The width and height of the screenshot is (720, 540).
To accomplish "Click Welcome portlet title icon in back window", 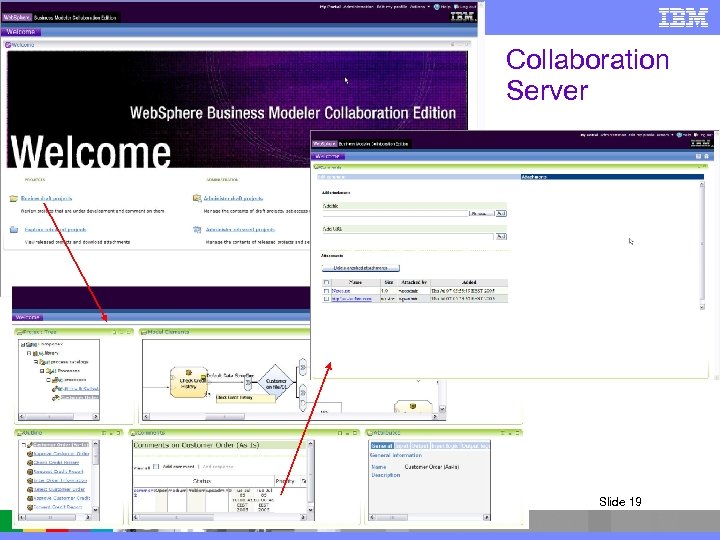I will pyautogui.click(x=7, y=45).
